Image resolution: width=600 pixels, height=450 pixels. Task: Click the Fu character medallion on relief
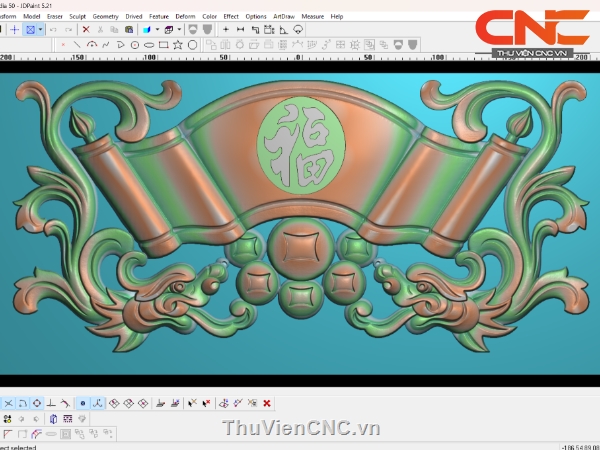[x=298, y=146]
